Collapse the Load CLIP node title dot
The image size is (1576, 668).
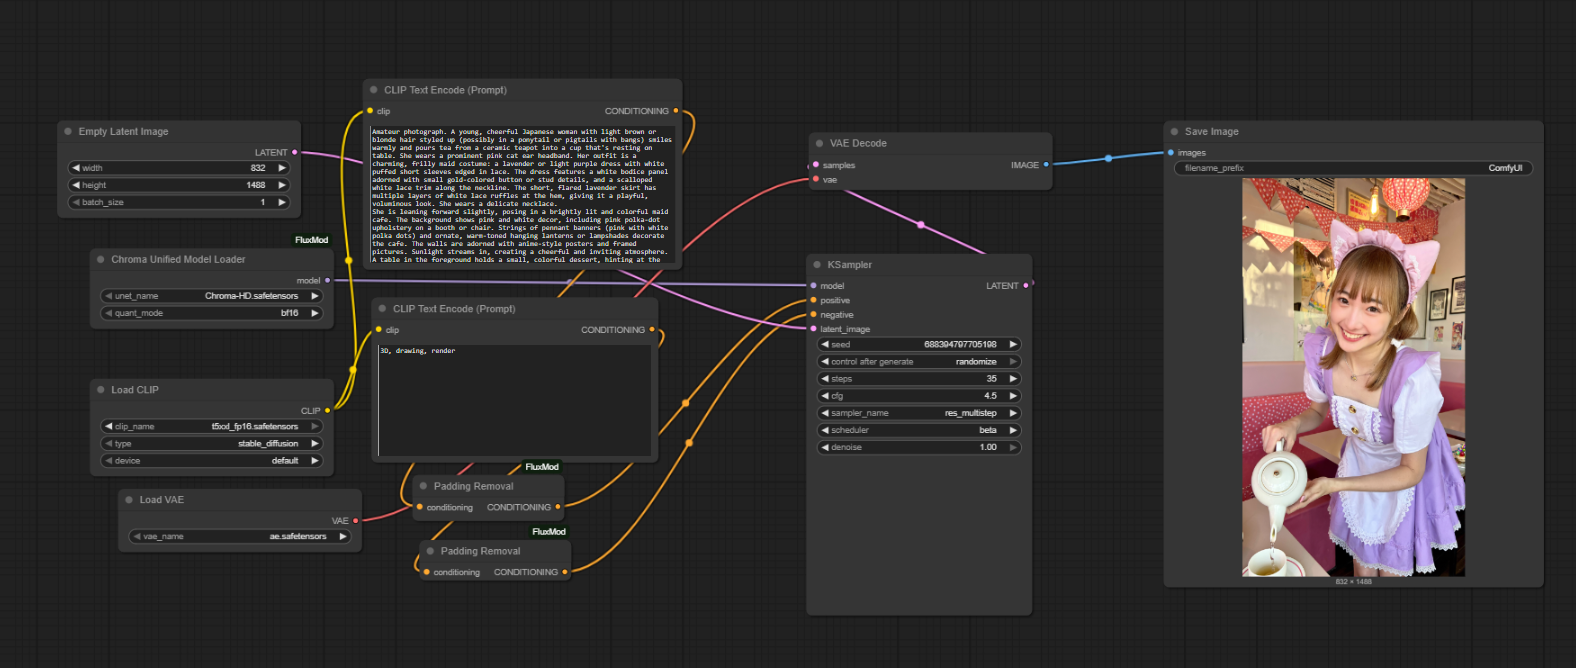(101, 390)
